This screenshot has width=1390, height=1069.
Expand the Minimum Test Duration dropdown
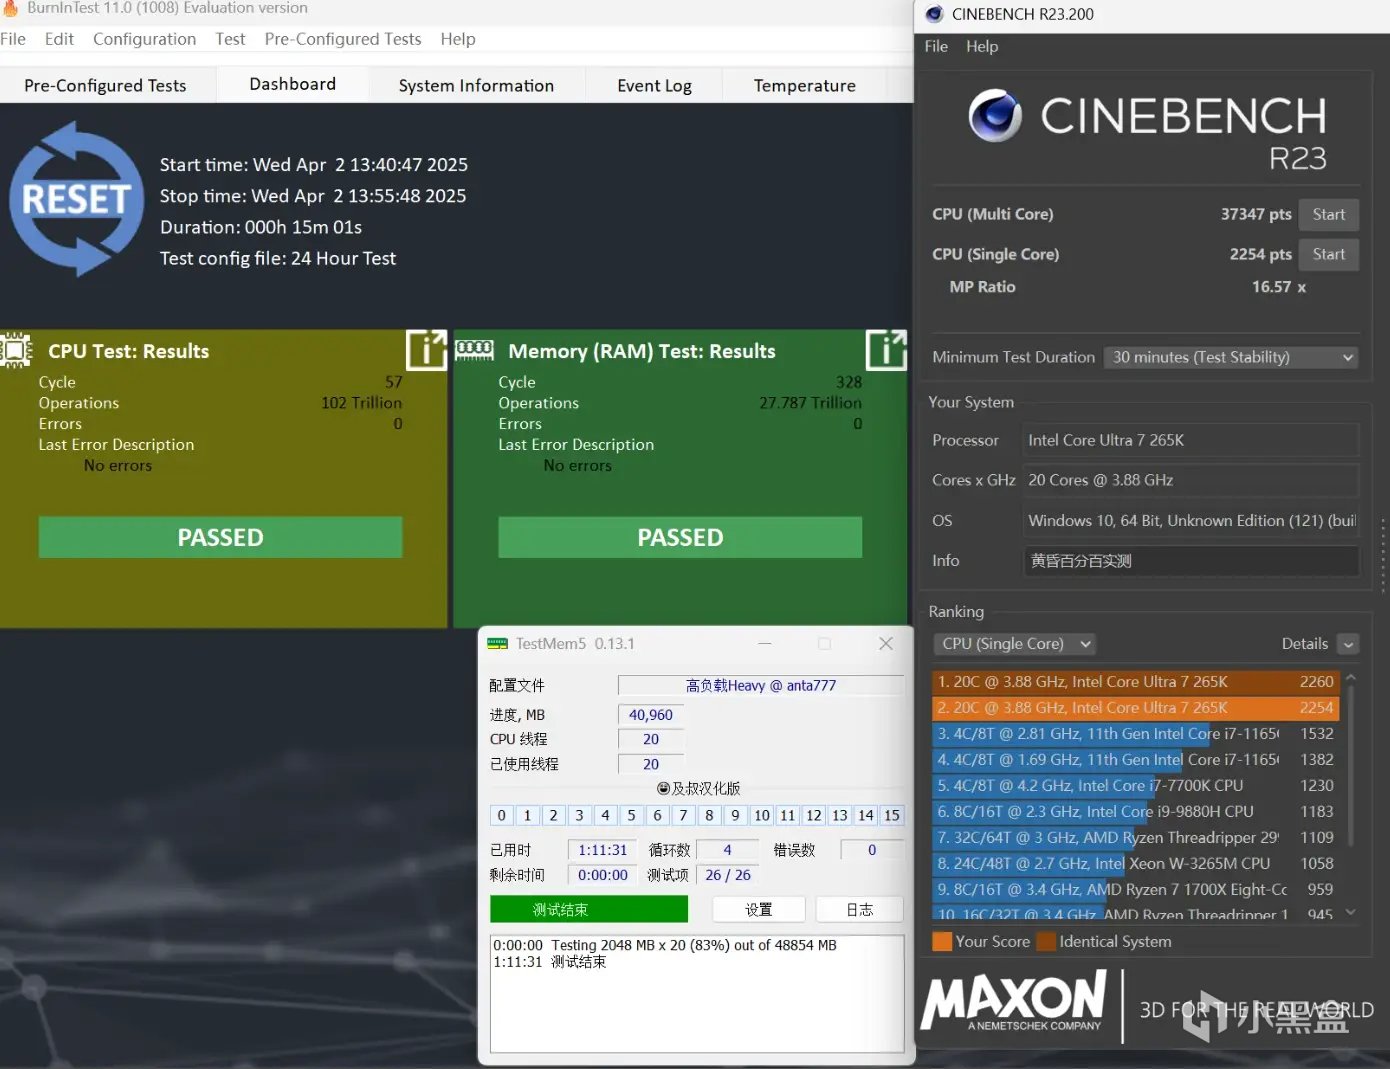pyautogui.click(x=1231, y=357)
